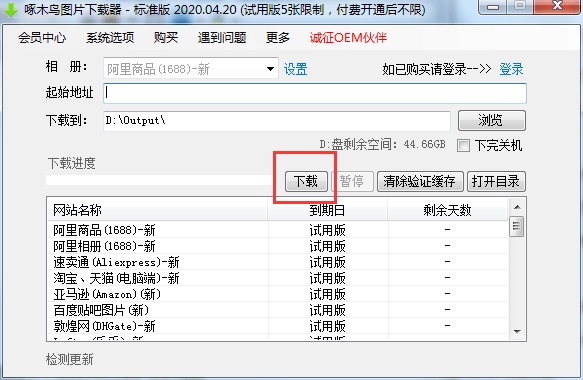Focus the 起始地址 input field
The width and height of the screenshot is (583, 380).
(x=315, y=93)
